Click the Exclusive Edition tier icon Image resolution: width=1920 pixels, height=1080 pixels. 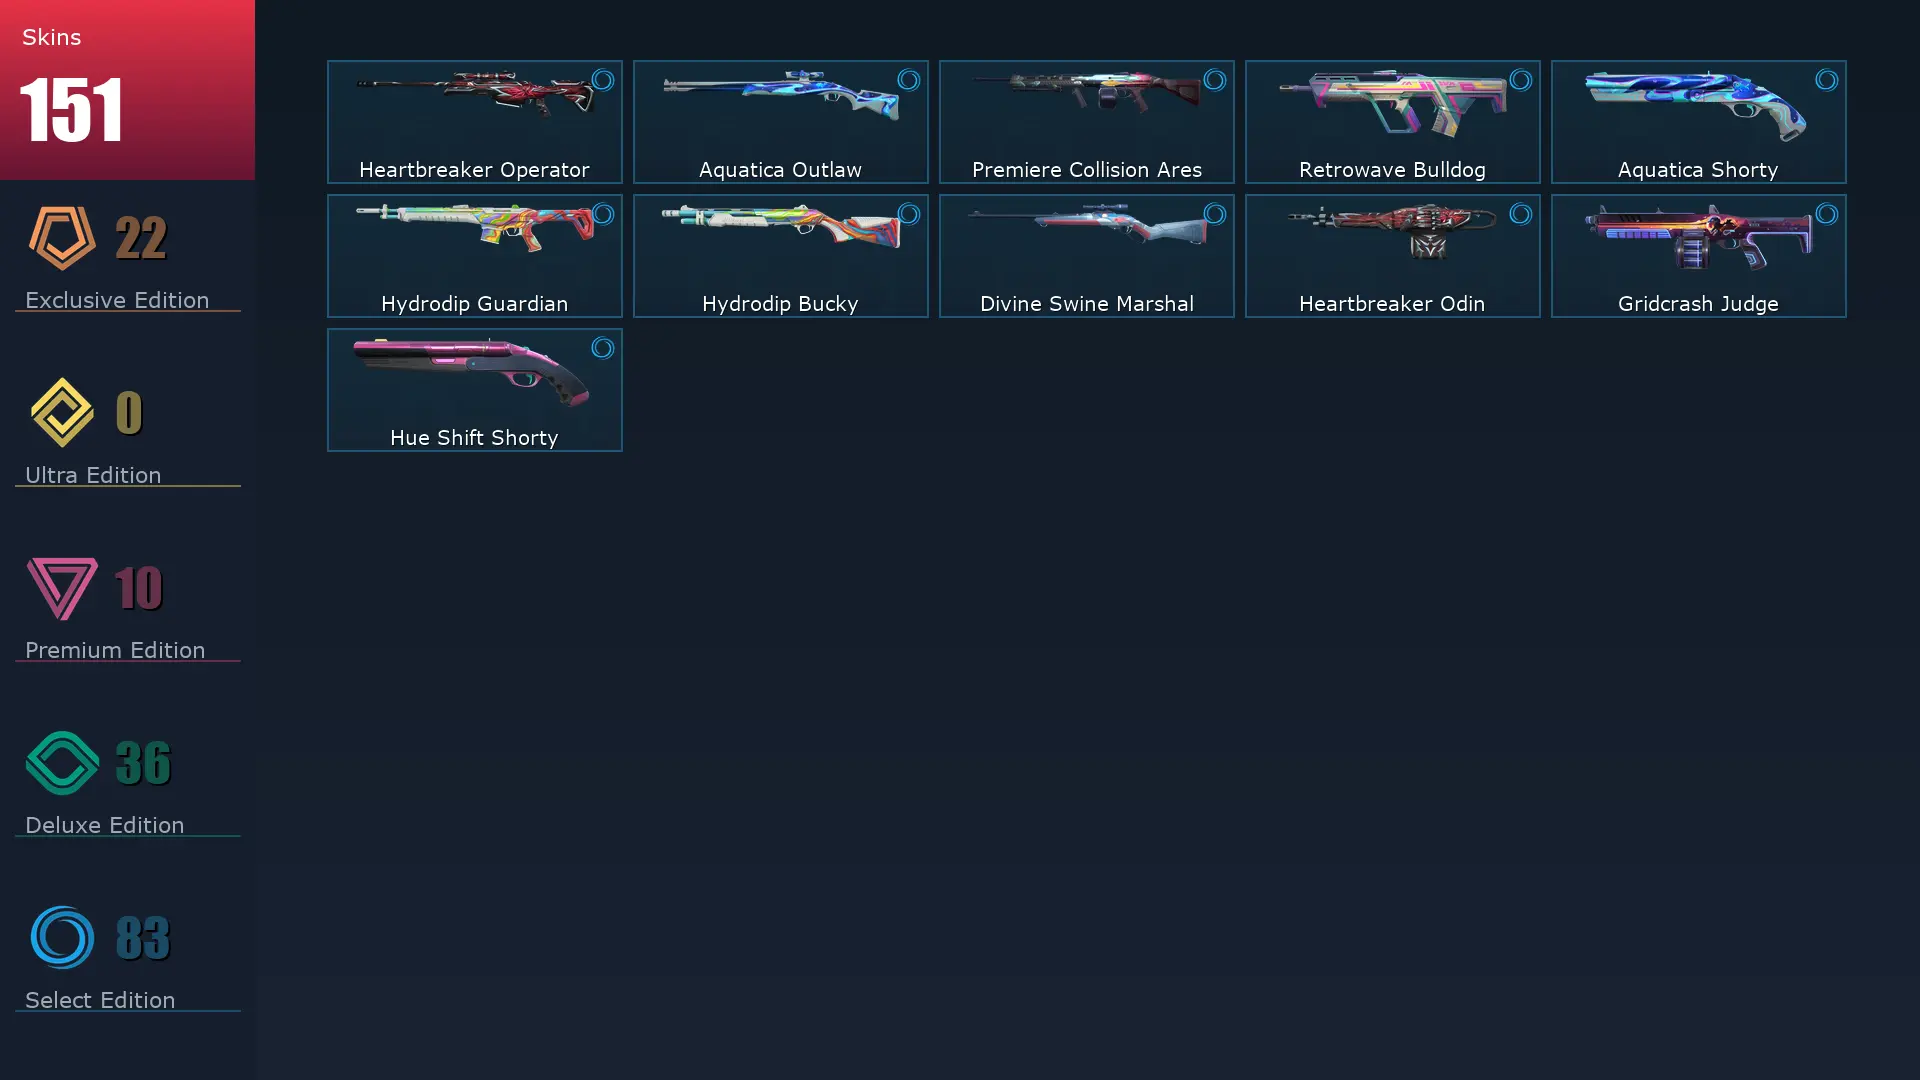click(62, 238)
